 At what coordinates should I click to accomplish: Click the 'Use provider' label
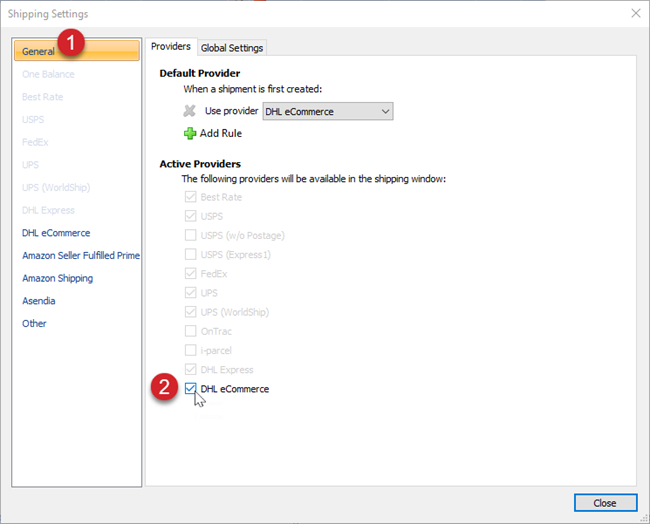coord(231,111)
